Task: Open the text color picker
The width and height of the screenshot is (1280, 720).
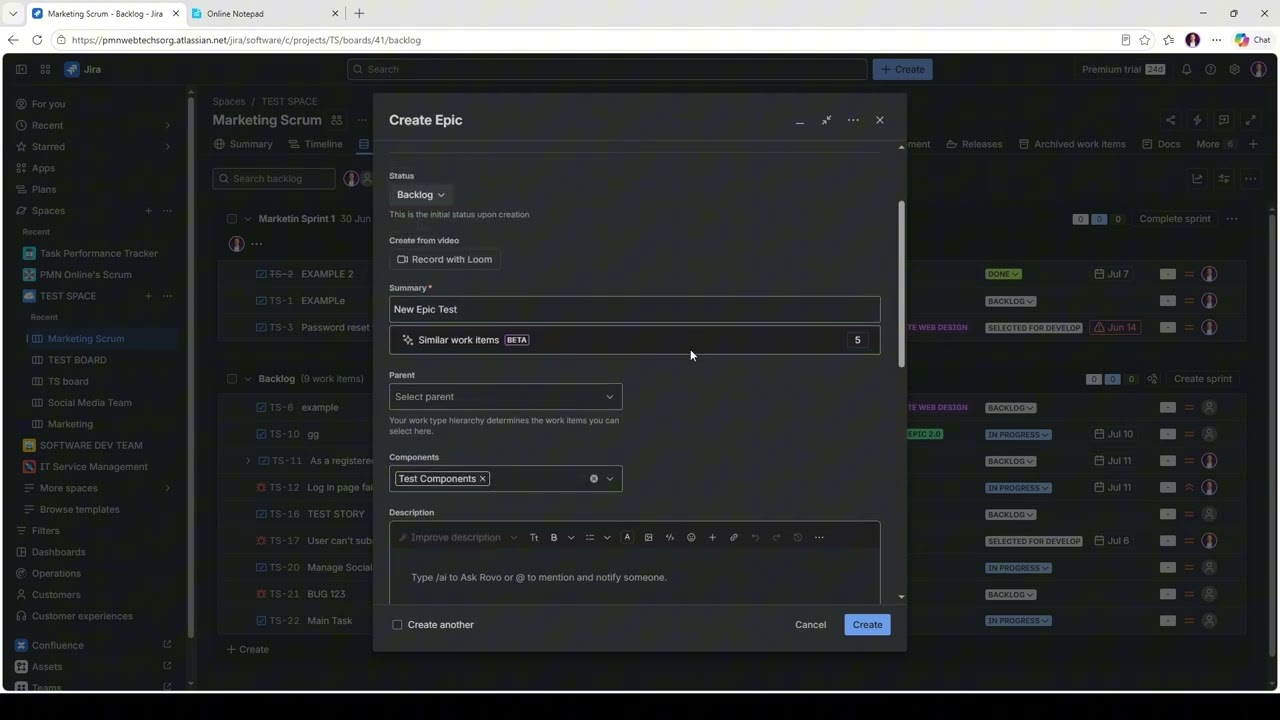Action: tap(627, 538)
